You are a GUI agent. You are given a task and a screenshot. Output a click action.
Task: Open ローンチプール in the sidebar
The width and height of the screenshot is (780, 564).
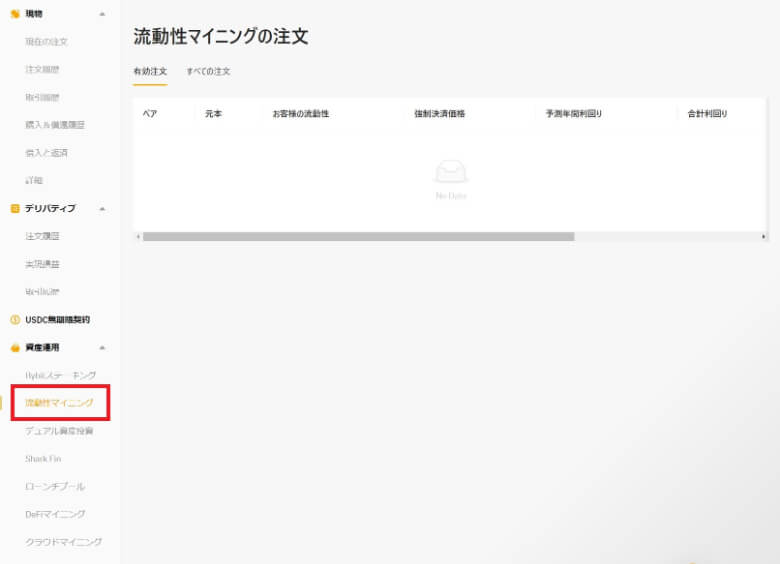pos(55,486)
